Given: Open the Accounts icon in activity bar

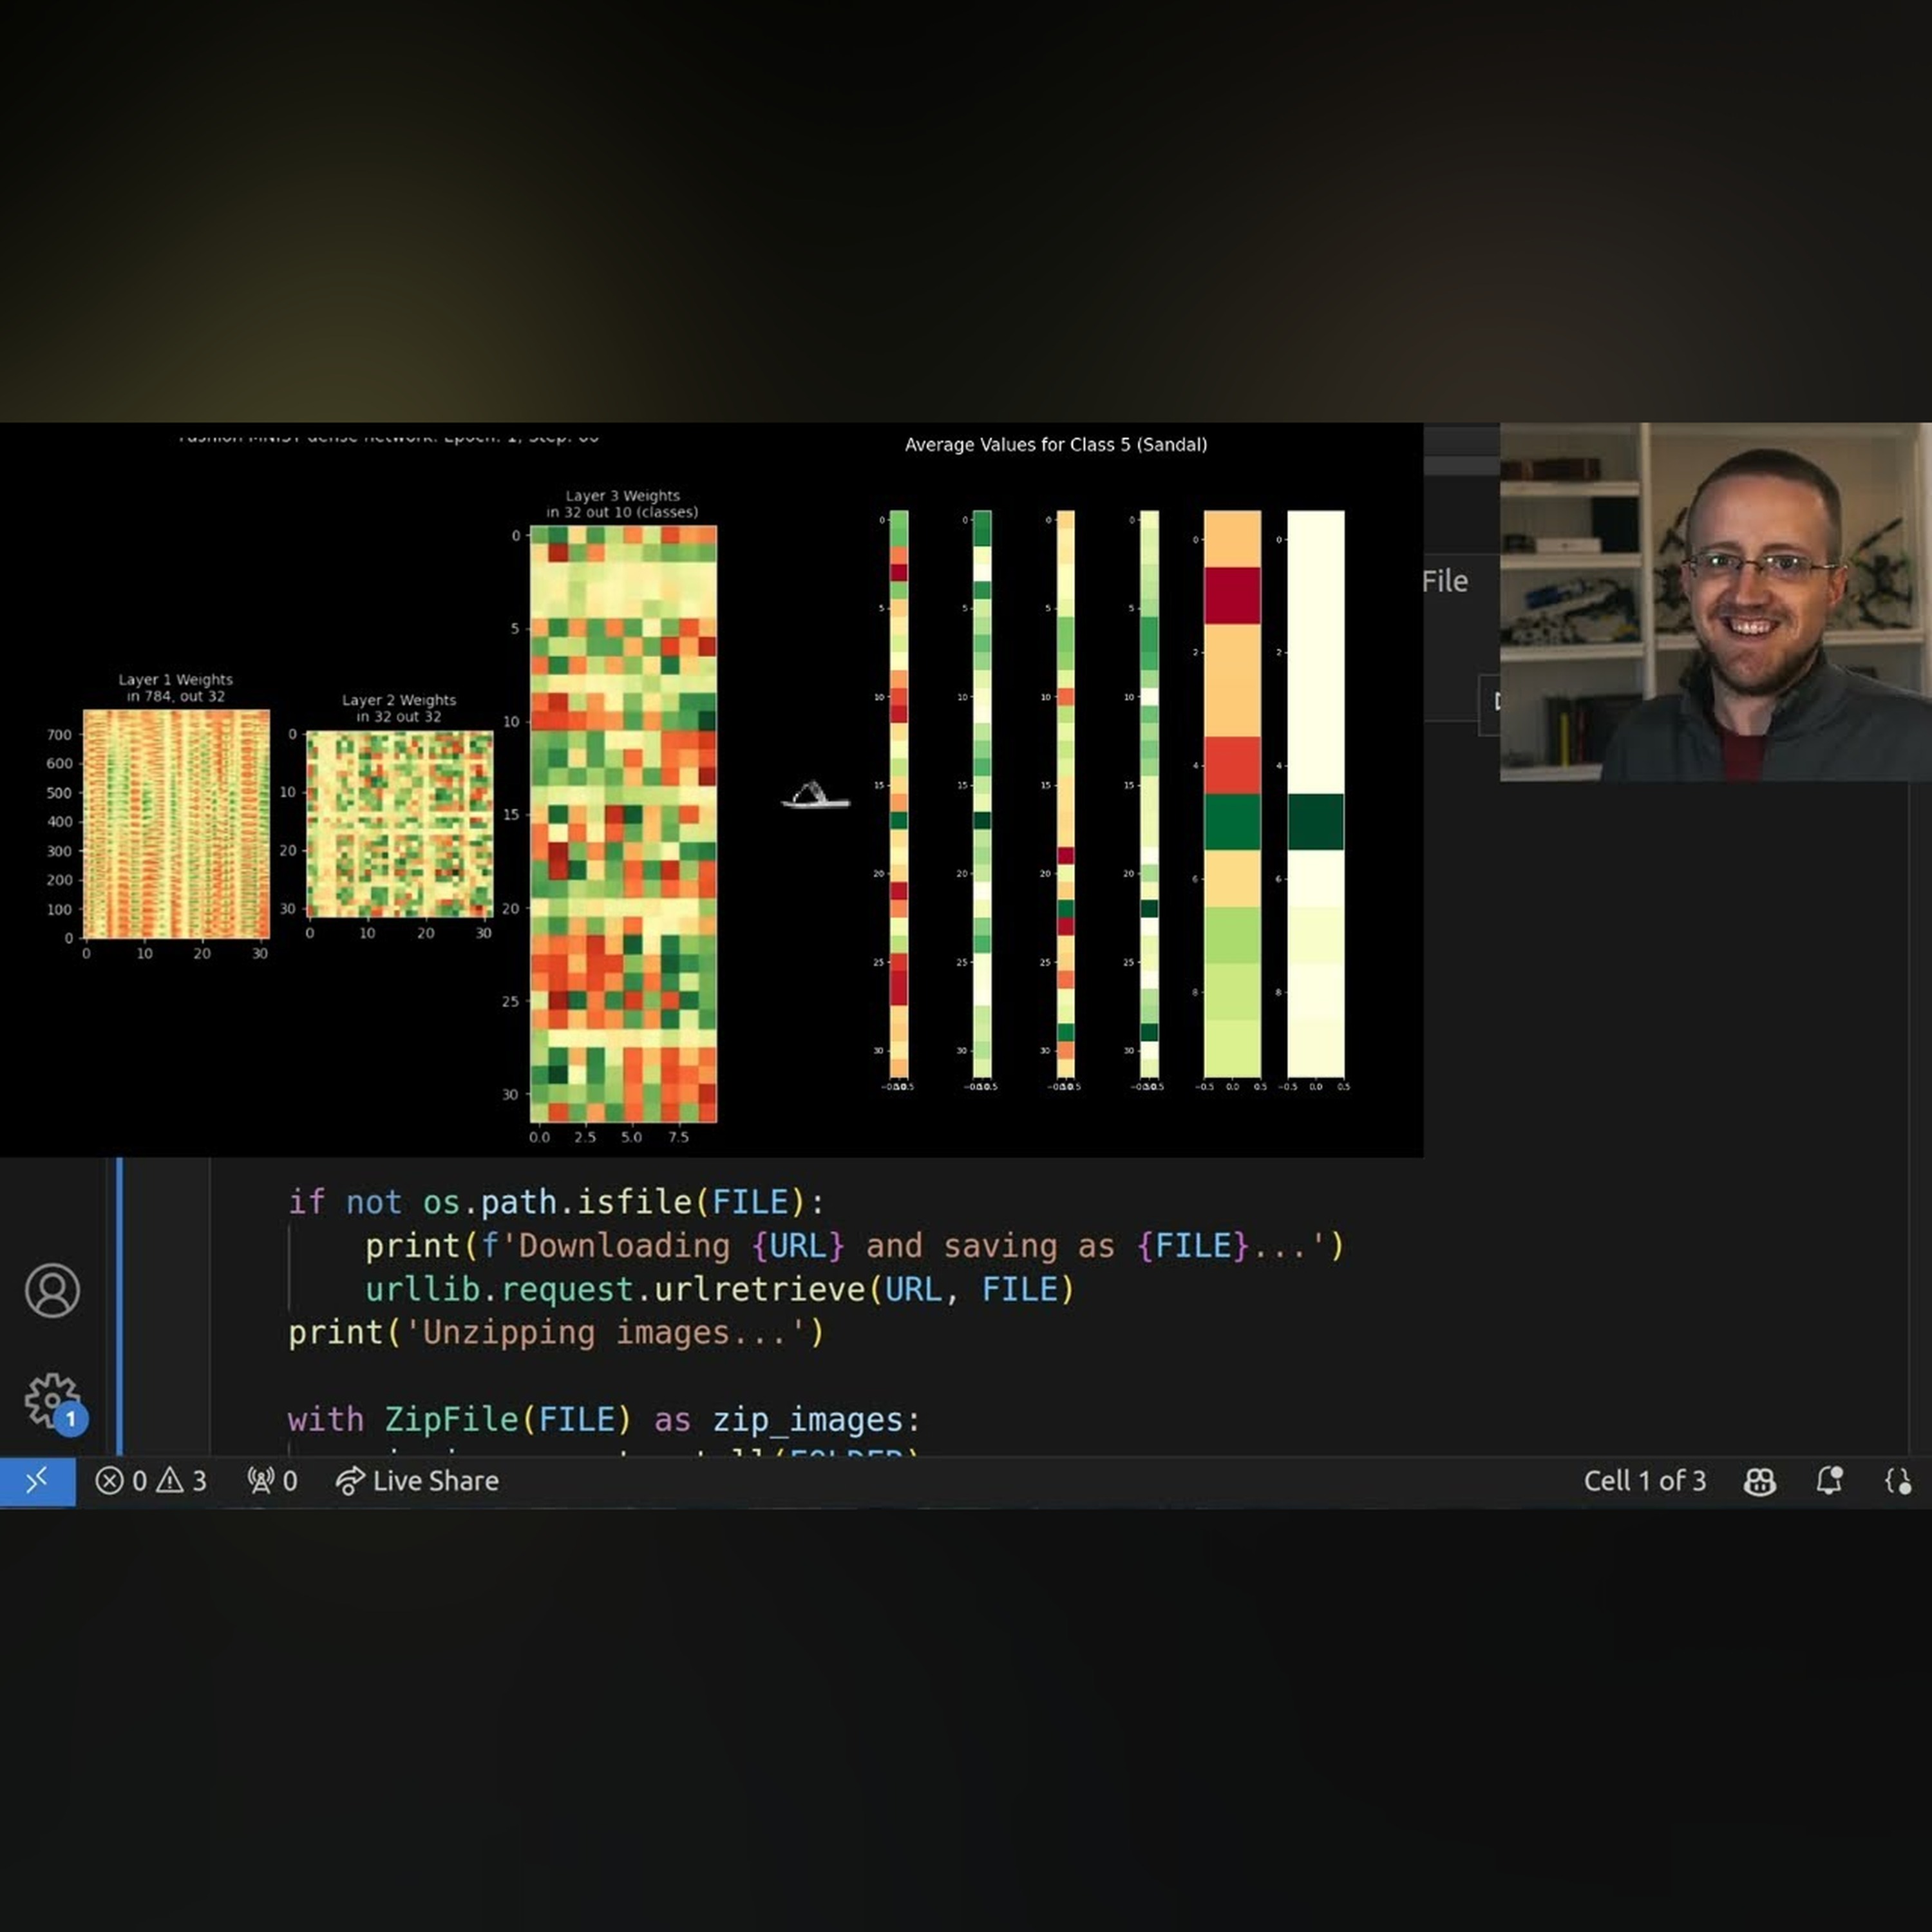Looking at the screenshot, I should pyautogui.click(x=52, y=1290).
